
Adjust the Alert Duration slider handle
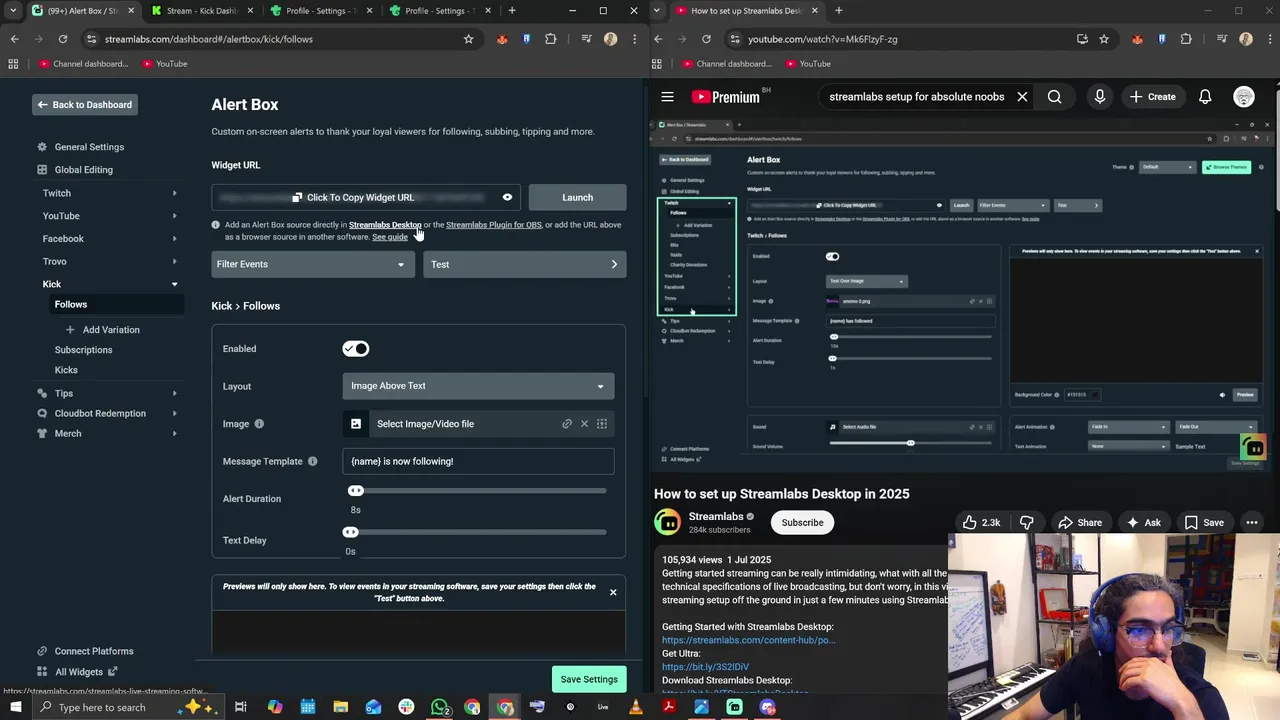[356, 491]
